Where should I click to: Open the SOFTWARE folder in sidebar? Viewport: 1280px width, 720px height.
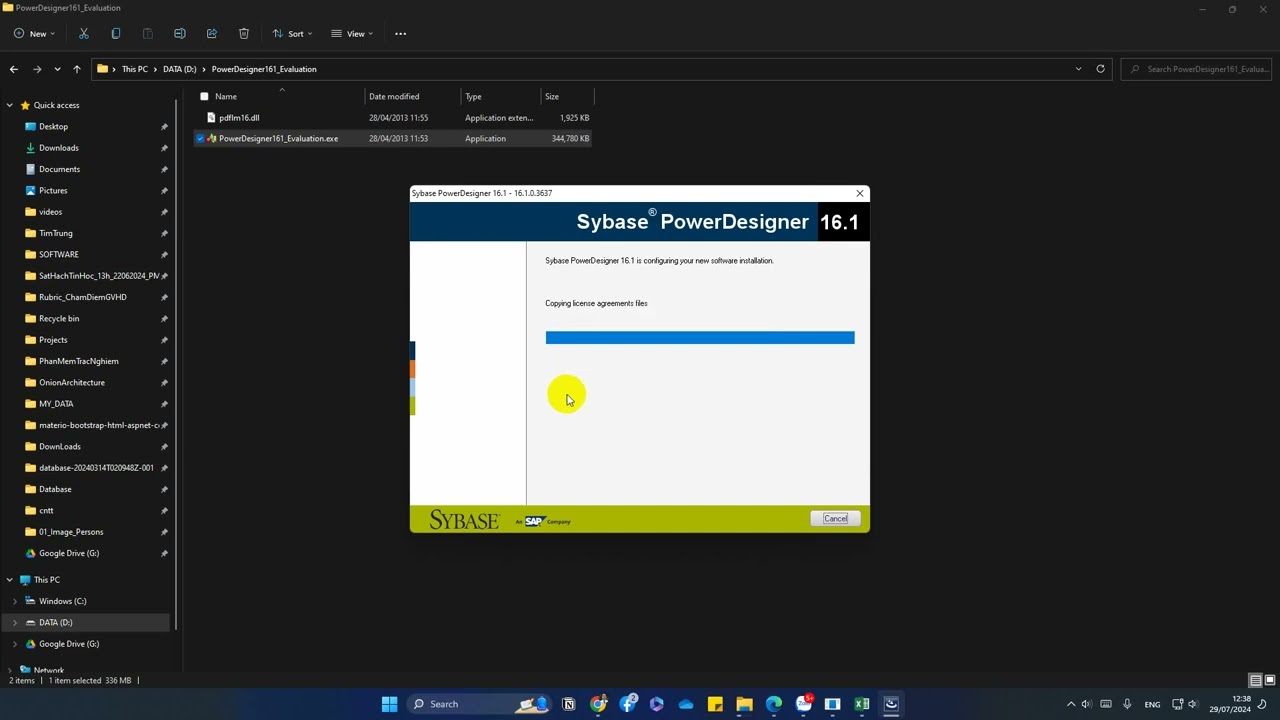(58, 255)
